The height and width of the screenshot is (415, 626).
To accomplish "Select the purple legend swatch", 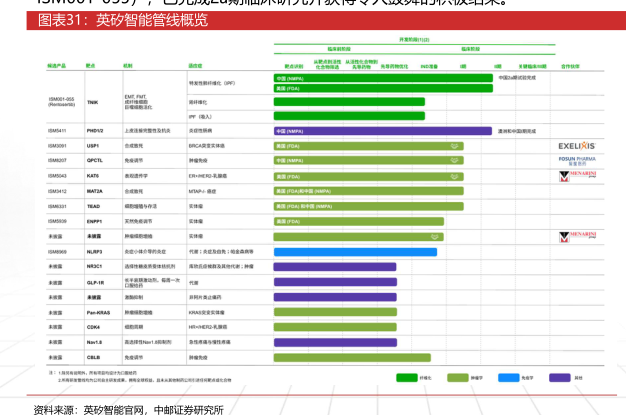I will [560, 378].
